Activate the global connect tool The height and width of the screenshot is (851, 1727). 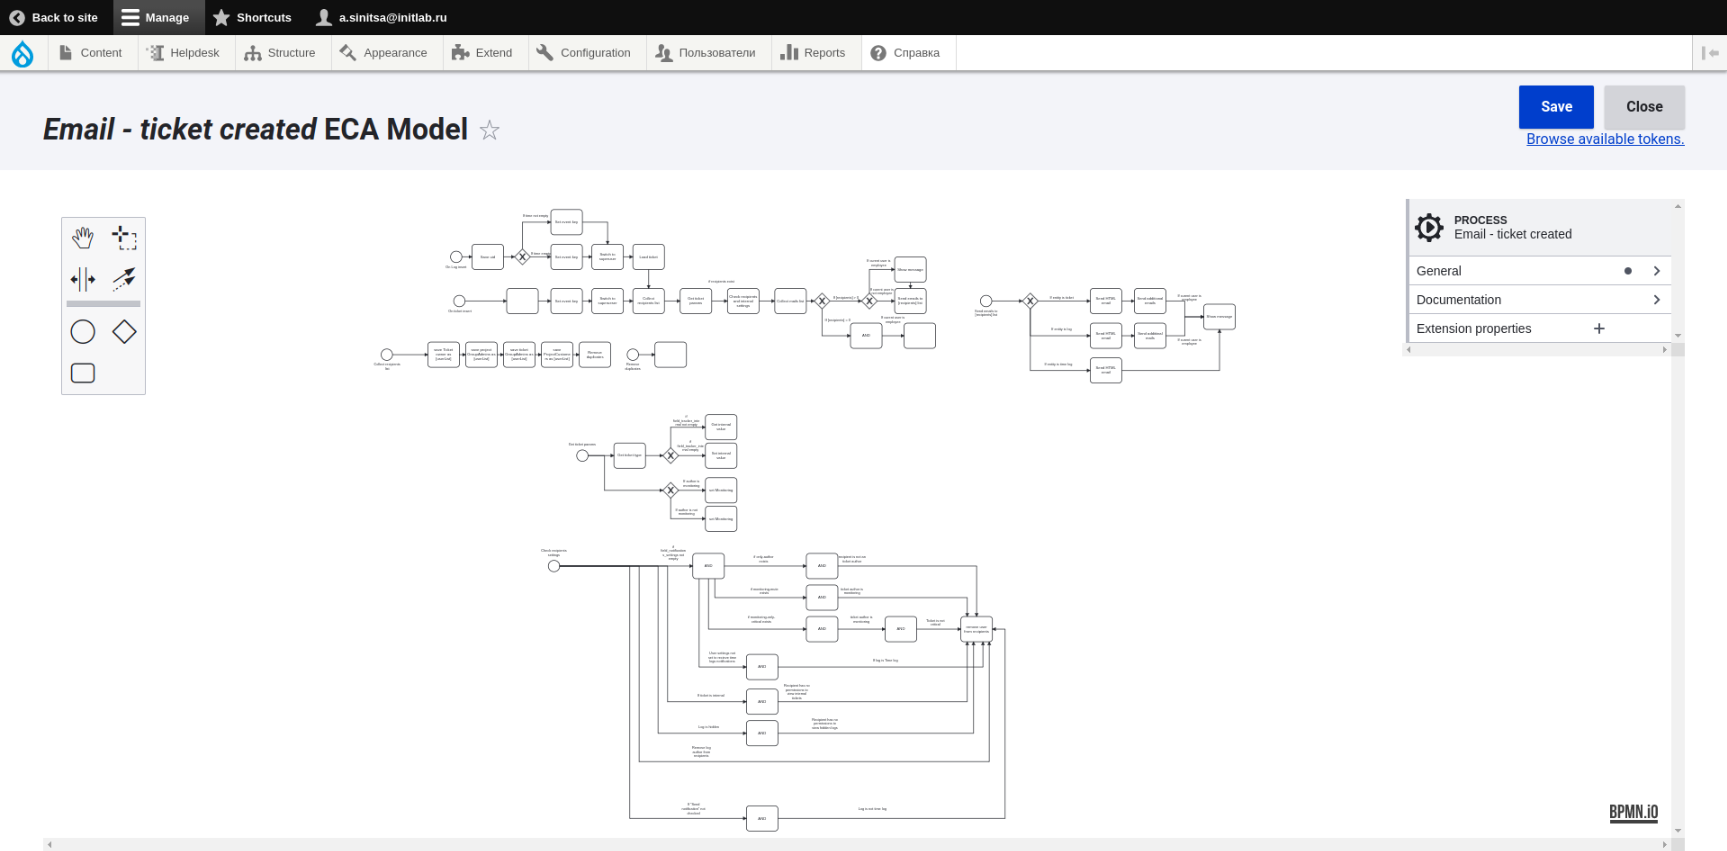pyautogui.click(x=124, y=279)
